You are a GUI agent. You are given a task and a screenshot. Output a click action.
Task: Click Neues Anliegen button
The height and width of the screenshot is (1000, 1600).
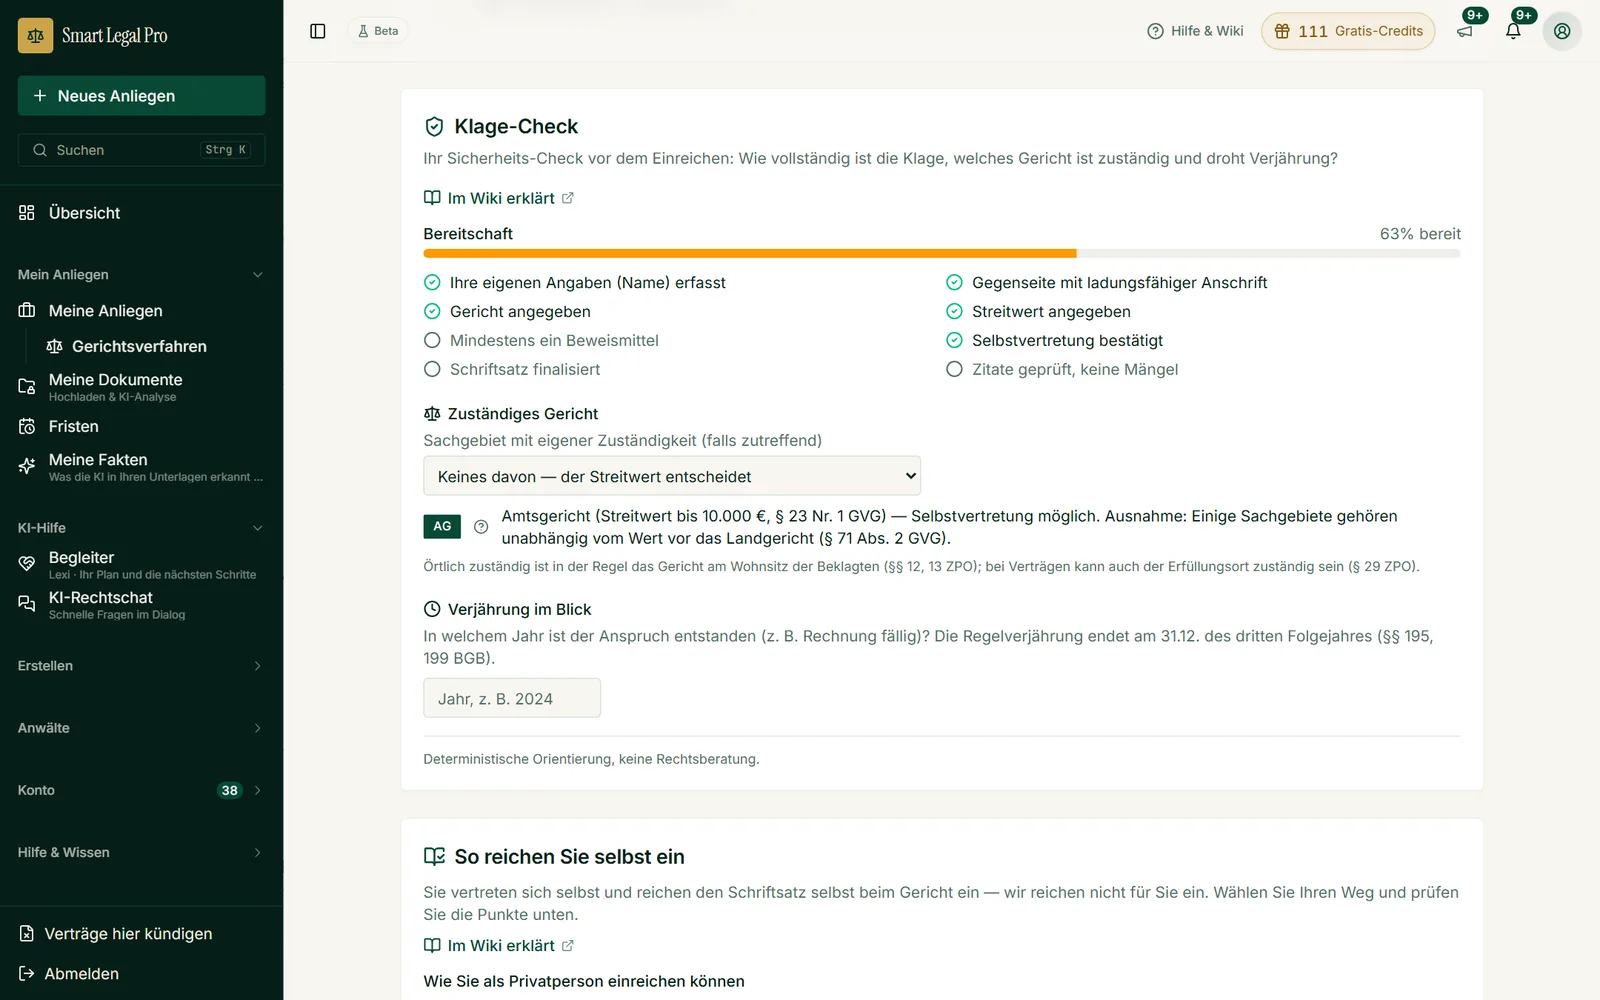141,96
